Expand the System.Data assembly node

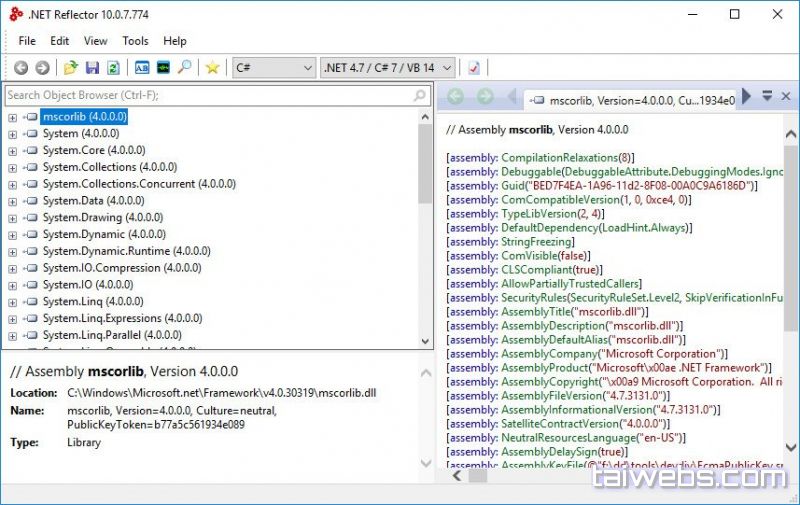(13, 201)
